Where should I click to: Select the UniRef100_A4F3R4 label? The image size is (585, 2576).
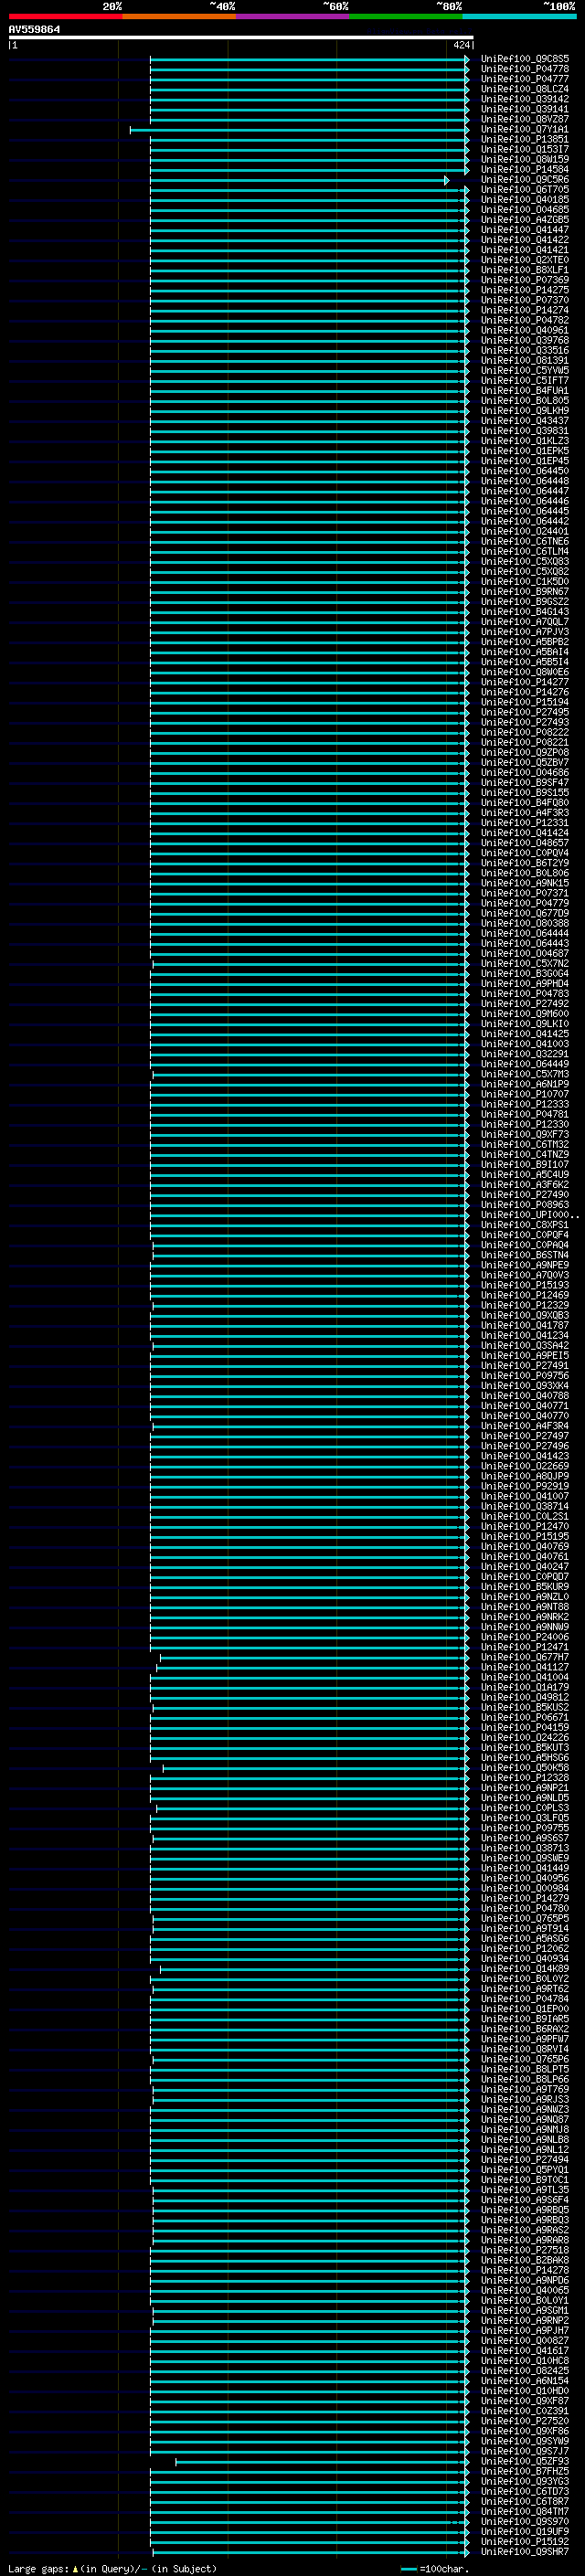(x=525, y=1426)
